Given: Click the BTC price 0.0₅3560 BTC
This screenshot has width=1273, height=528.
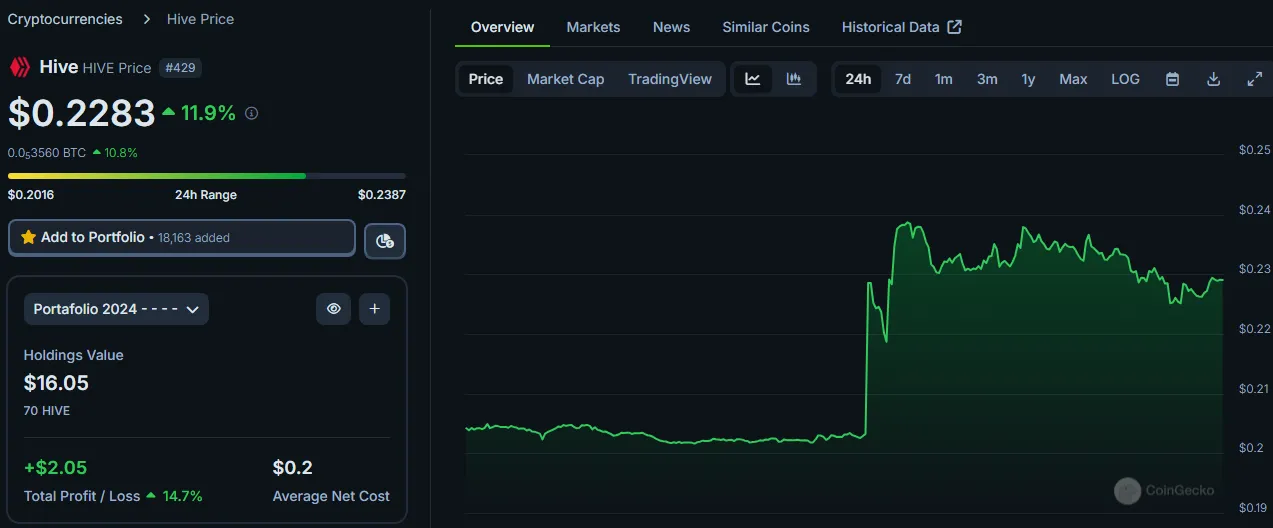Looking at the screenshot, I should [x=46, y=153].
